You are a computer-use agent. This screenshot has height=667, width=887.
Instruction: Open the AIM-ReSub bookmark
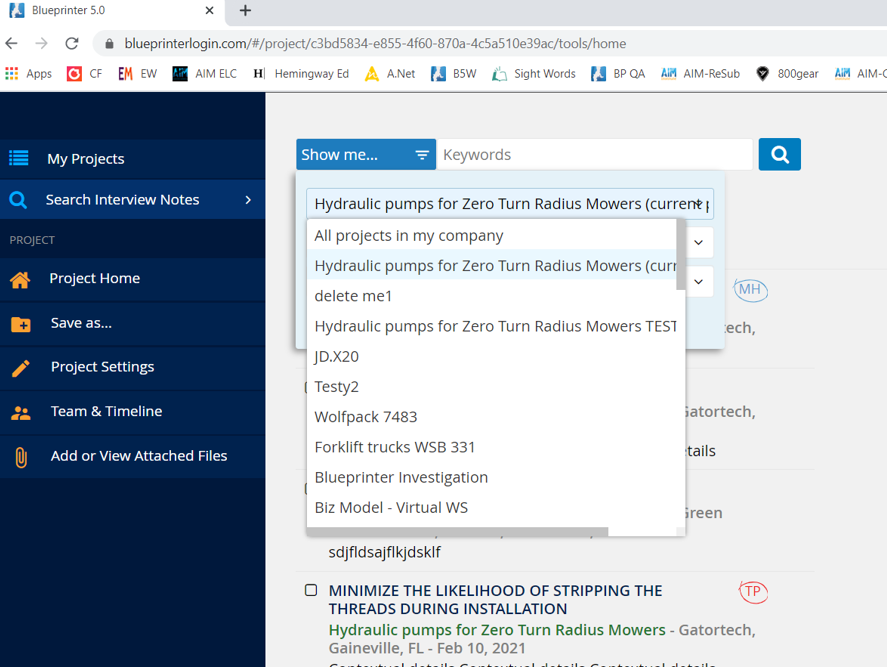click(x=700, y=74)
